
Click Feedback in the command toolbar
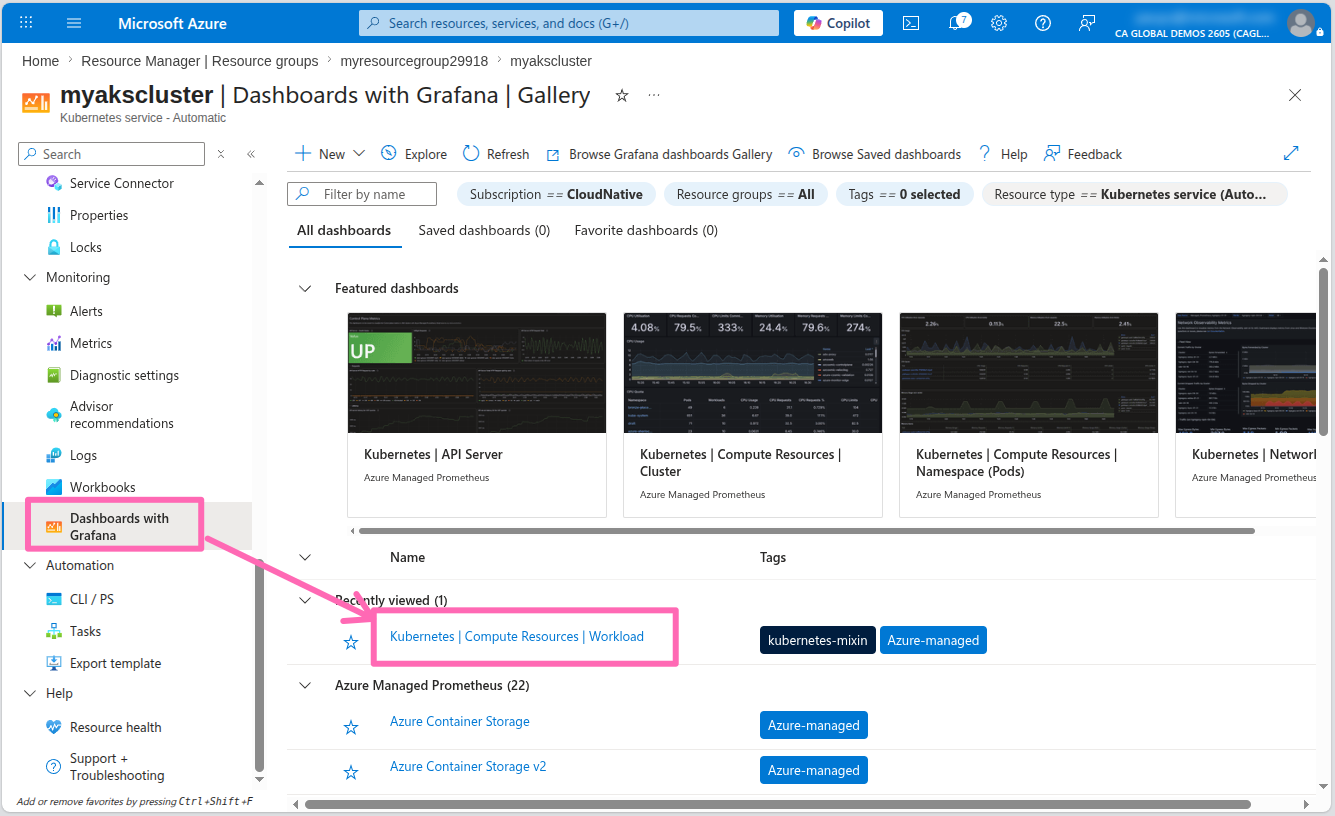point(1083,154)
